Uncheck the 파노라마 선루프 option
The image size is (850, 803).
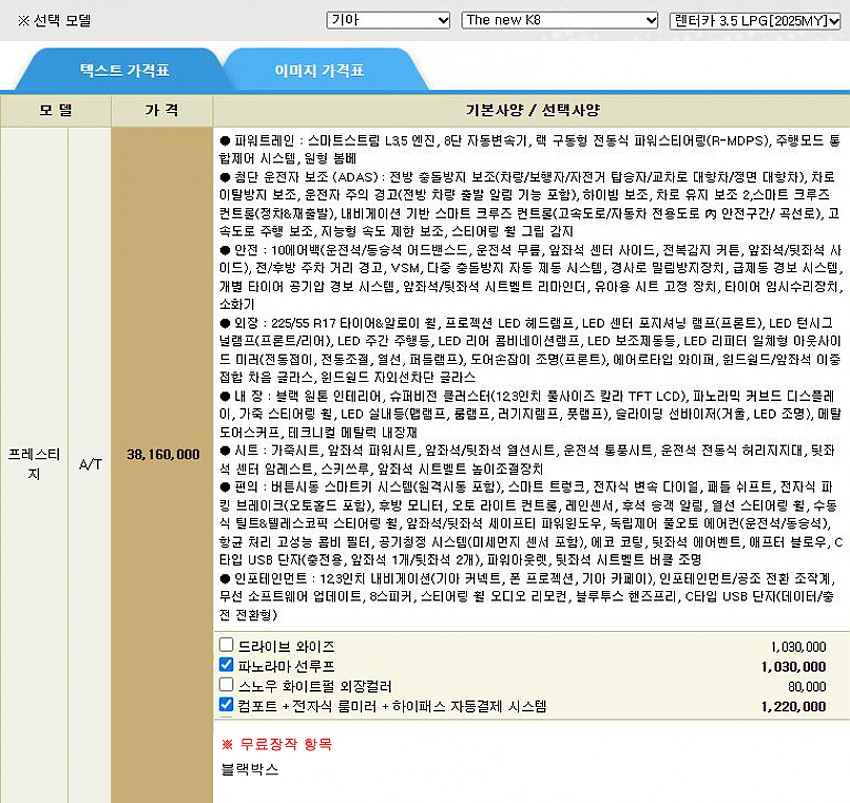pyautogui.click(x=226, y=665)
